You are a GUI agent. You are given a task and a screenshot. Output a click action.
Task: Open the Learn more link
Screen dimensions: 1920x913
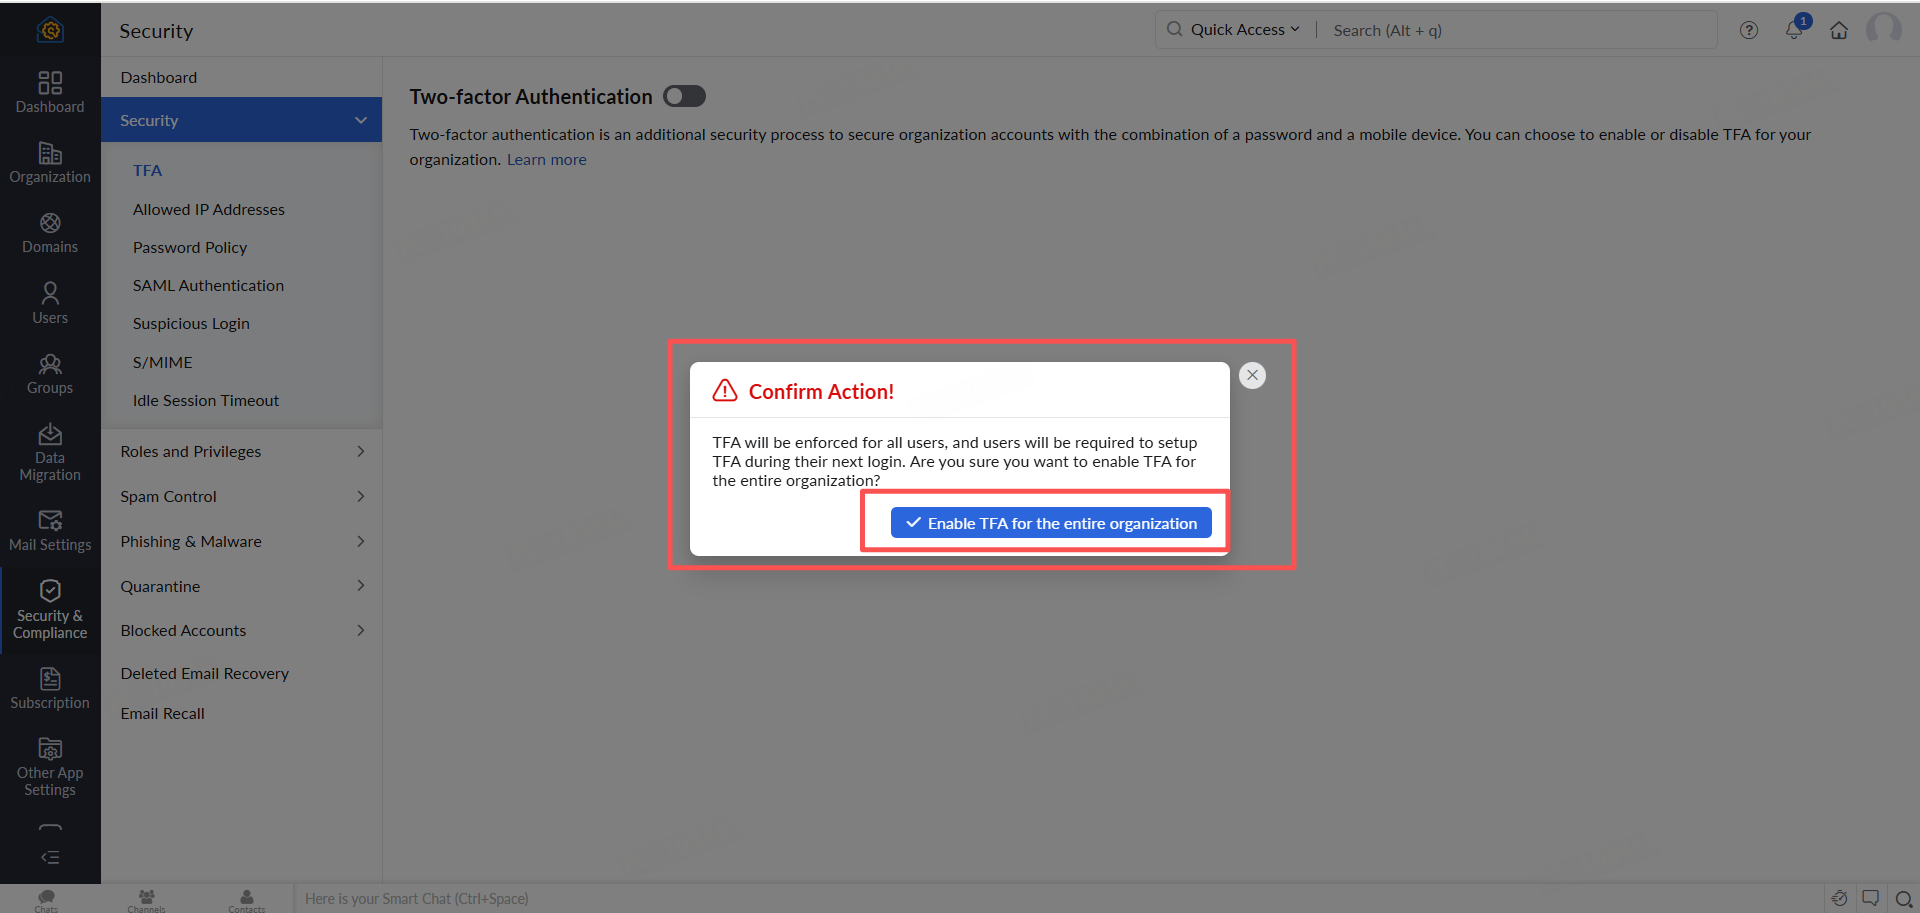547,160
